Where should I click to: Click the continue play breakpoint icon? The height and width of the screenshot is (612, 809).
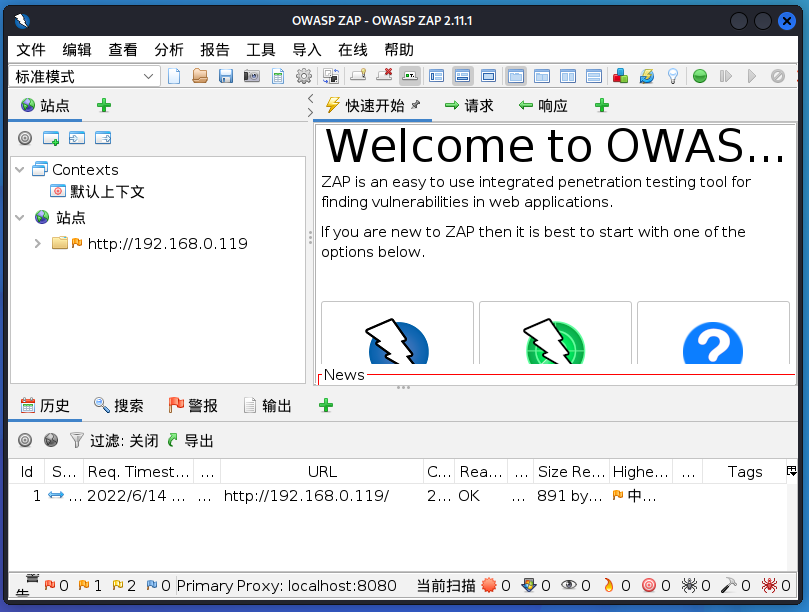pos(752,76)
